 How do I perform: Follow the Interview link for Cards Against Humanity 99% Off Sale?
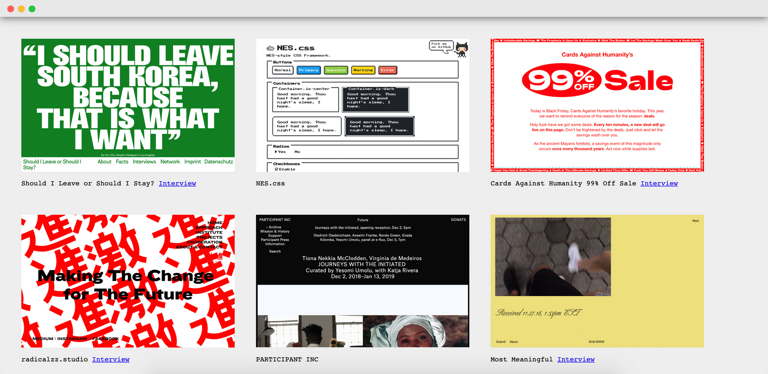[659, 184]
